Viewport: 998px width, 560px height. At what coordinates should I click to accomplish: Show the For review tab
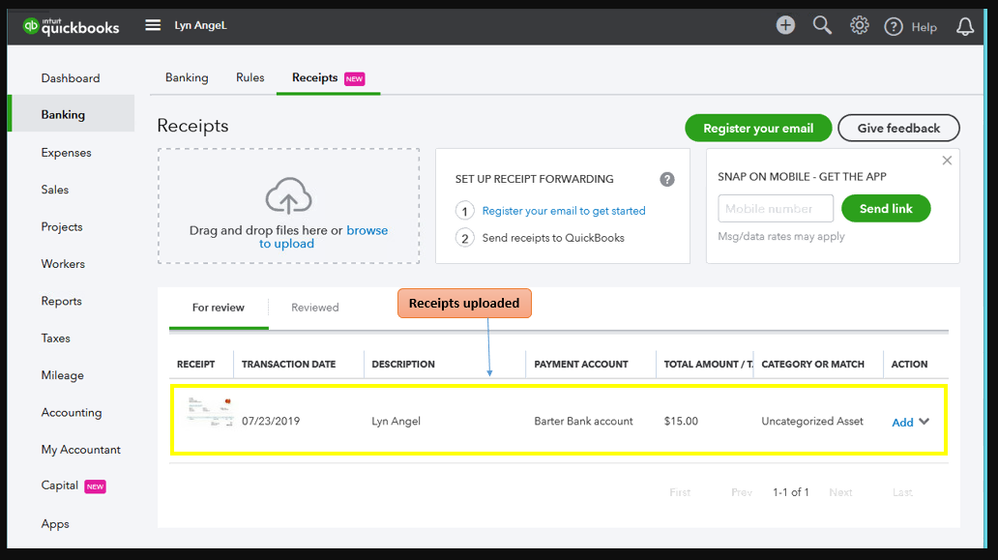tap(218, 307)
